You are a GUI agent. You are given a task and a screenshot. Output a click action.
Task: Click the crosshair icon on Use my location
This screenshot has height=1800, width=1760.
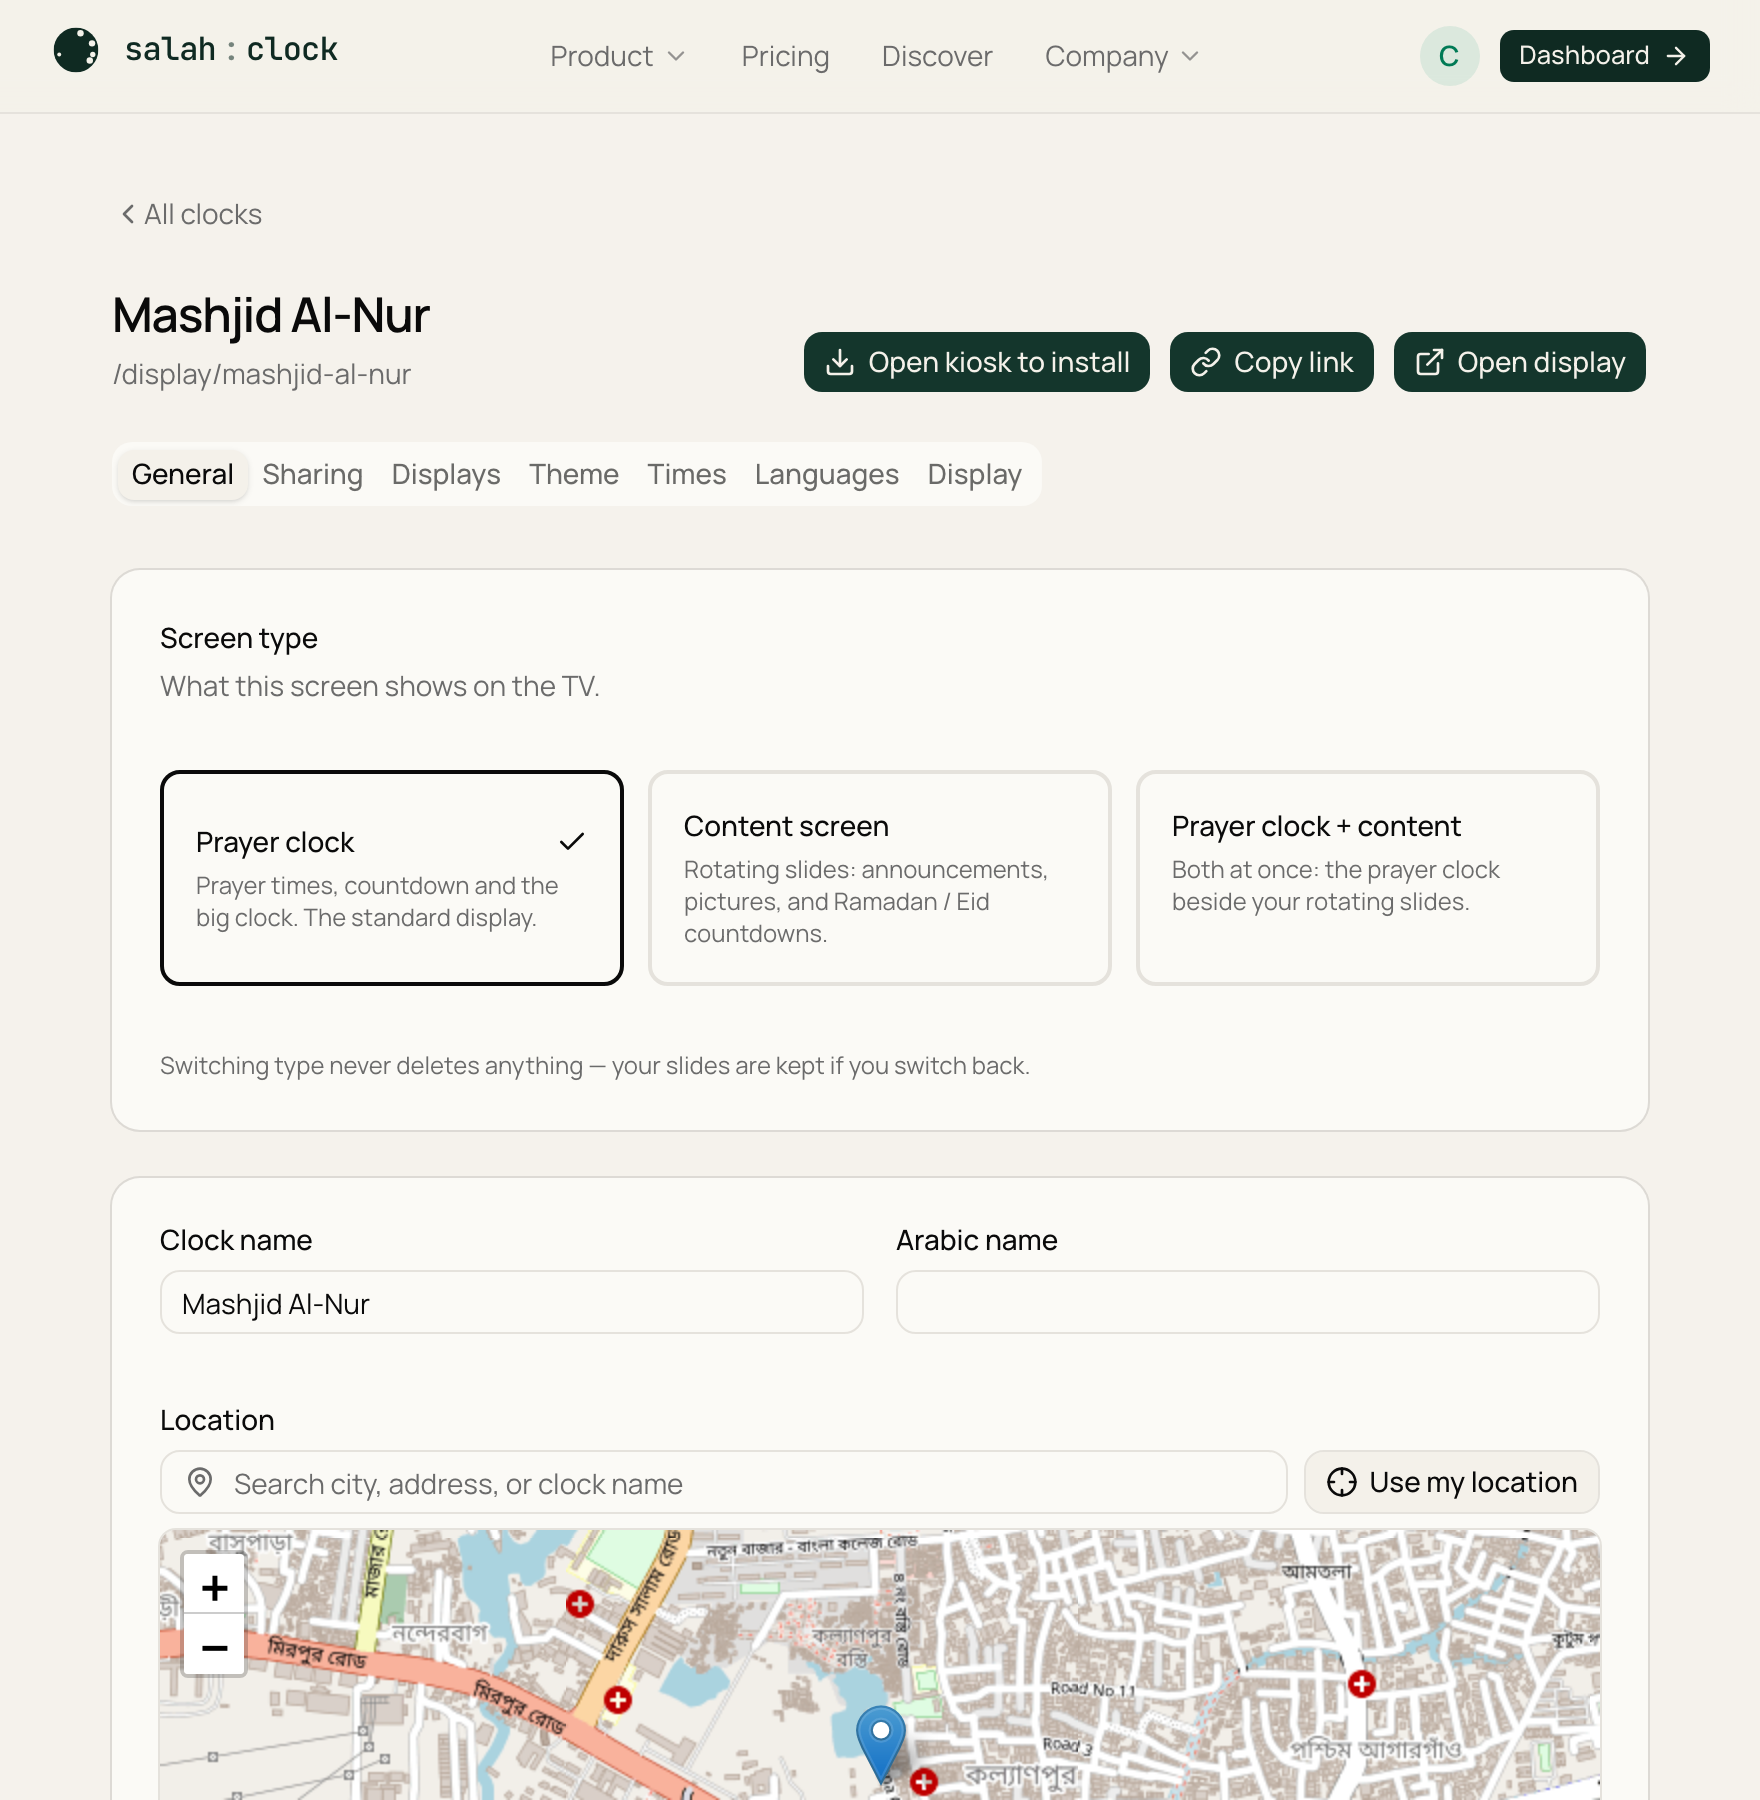(x=1342, y=1482)
